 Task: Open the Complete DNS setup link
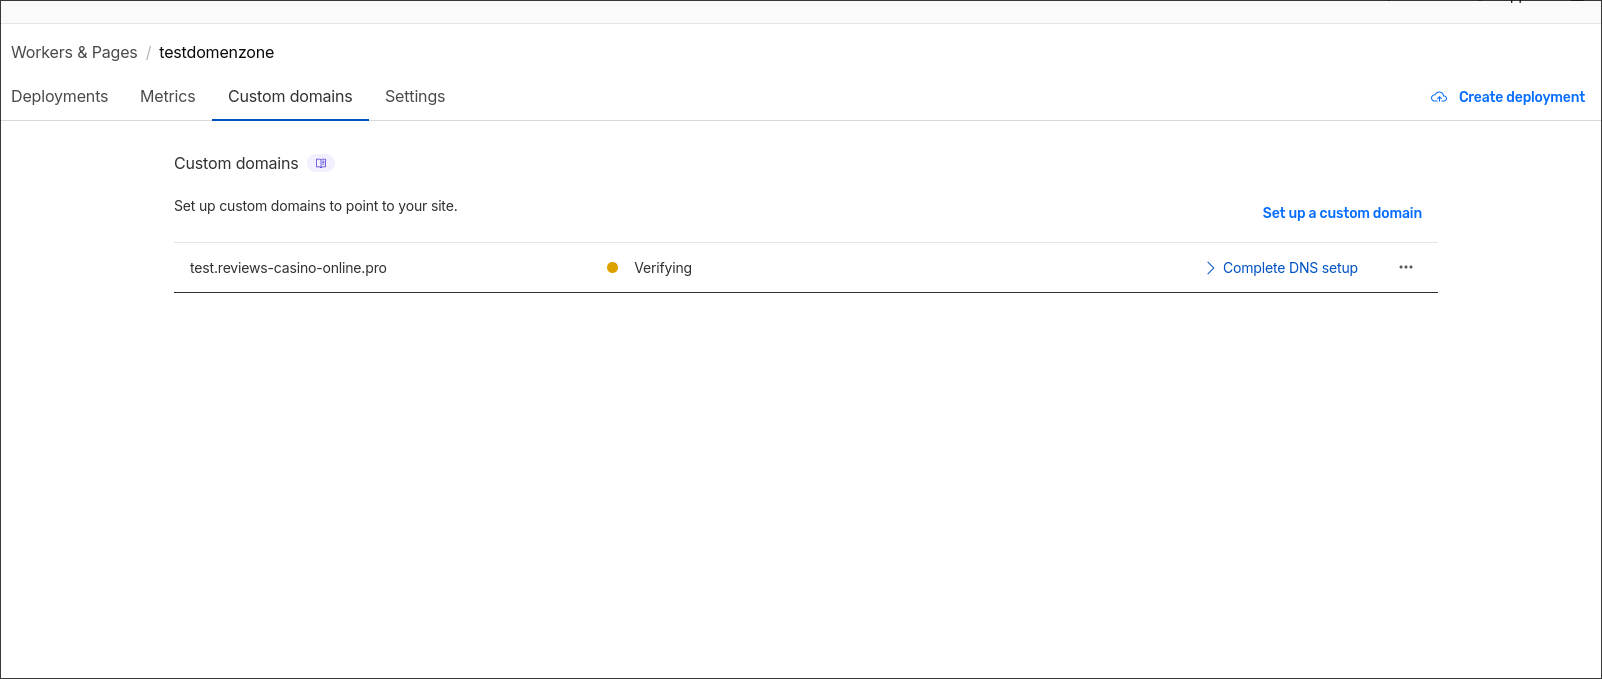[1290, 268]
